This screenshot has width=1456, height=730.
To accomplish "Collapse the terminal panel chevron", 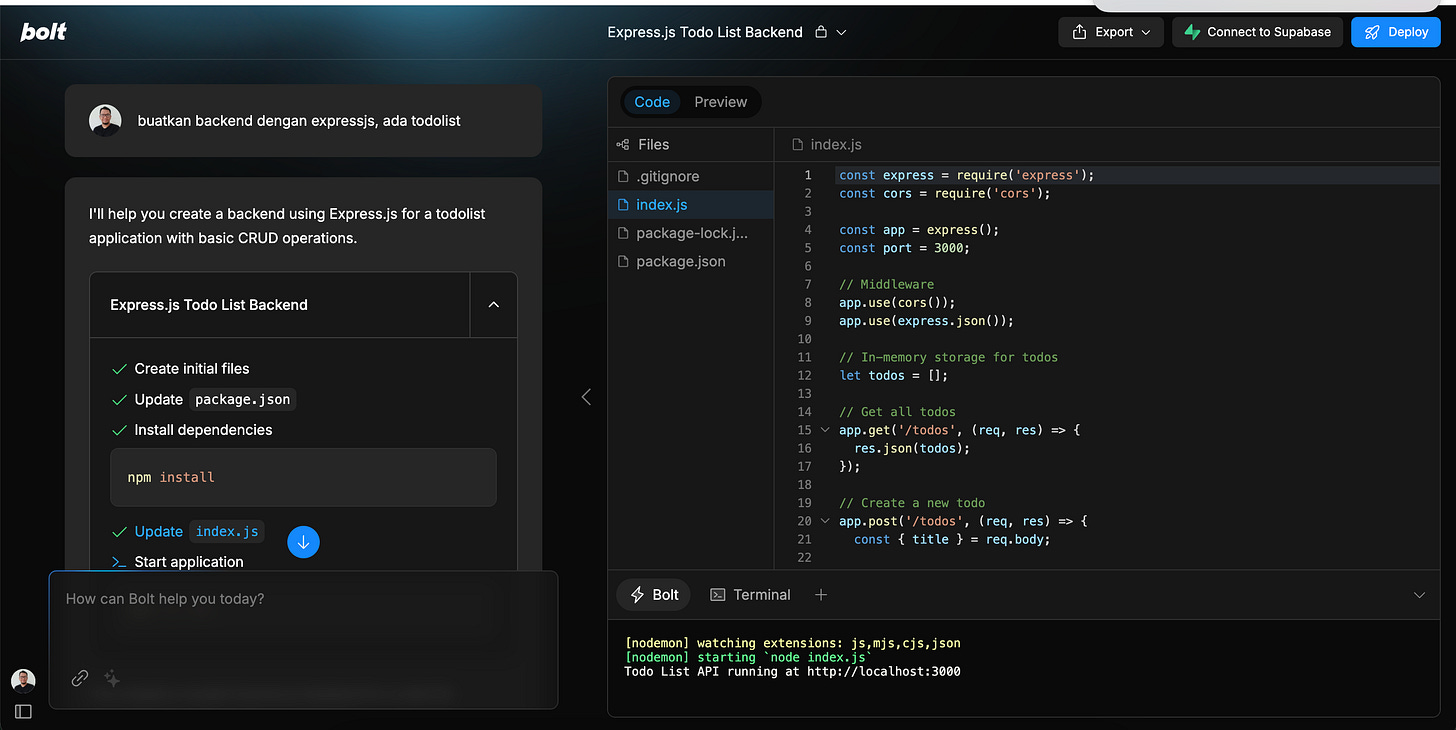I will [1419, 595].
